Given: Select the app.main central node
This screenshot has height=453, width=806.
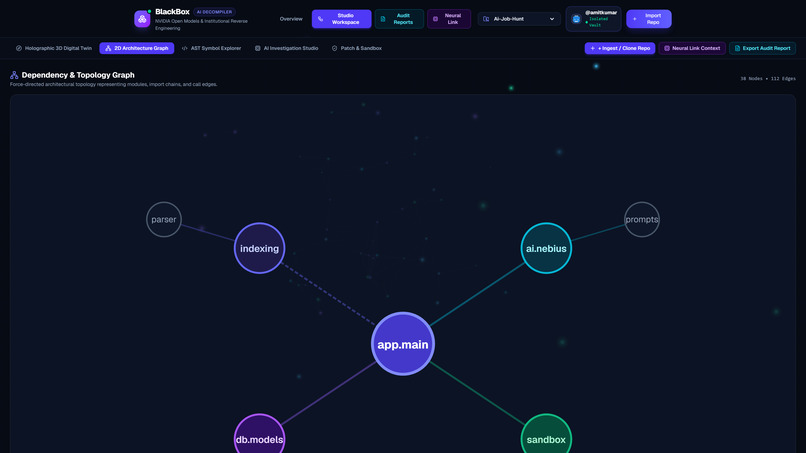Looking at the screenshot, I should [x=403, y=344].
